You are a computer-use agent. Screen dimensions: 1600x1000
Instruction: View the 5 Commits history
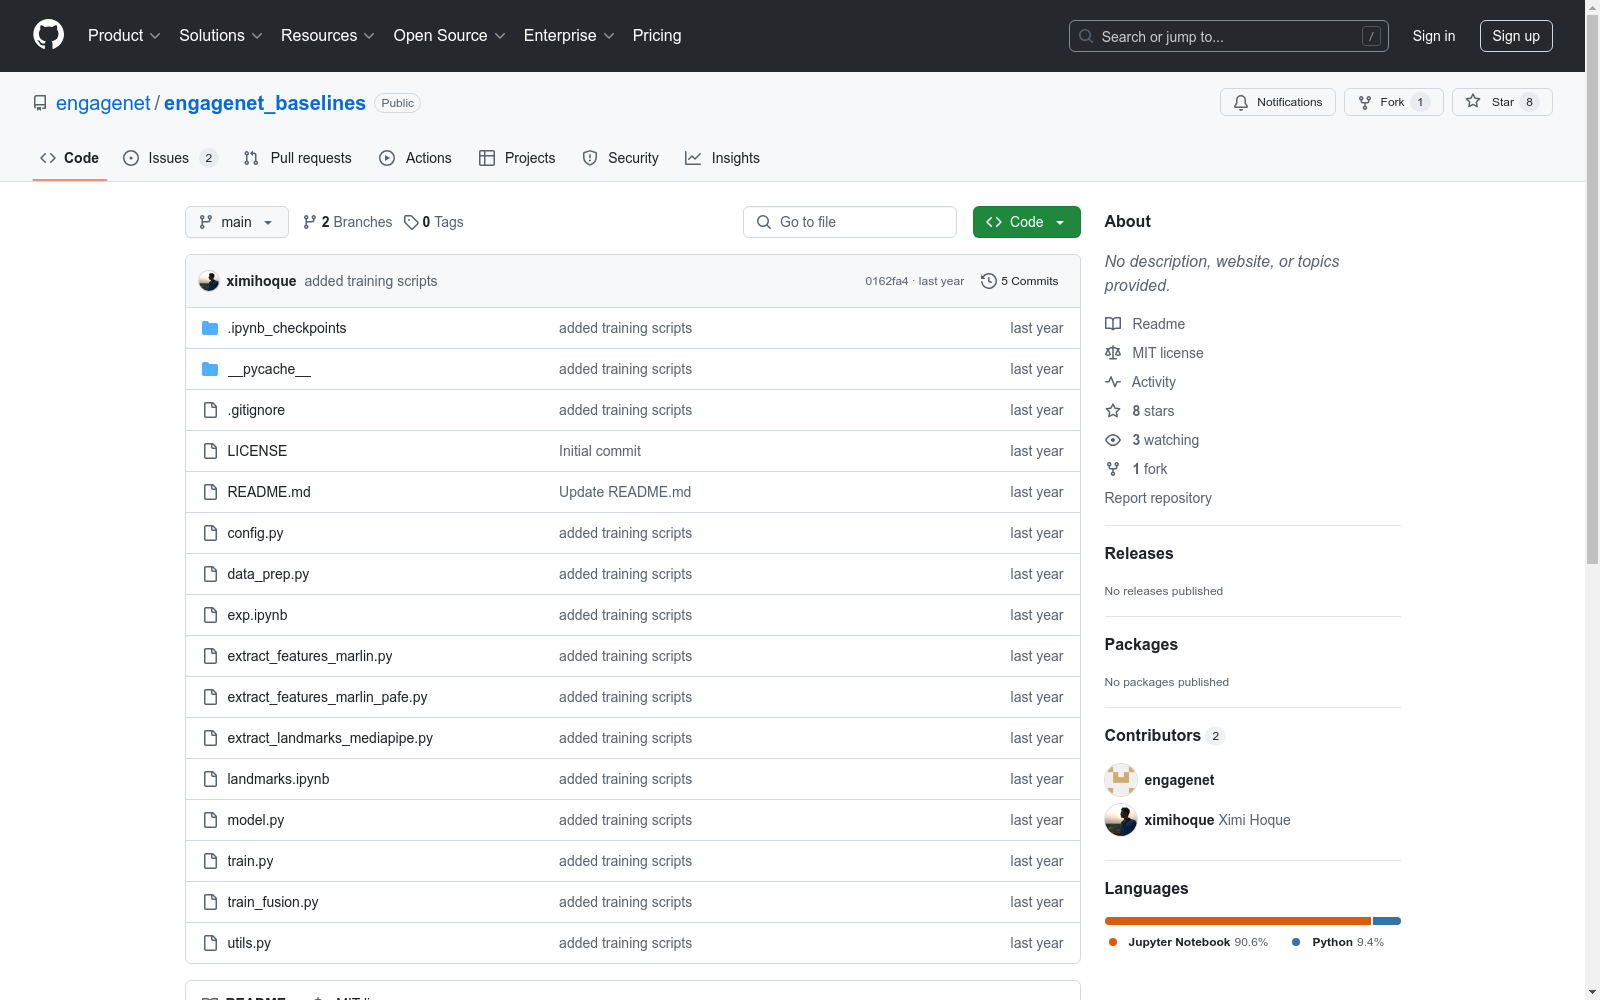(1020, 281)
